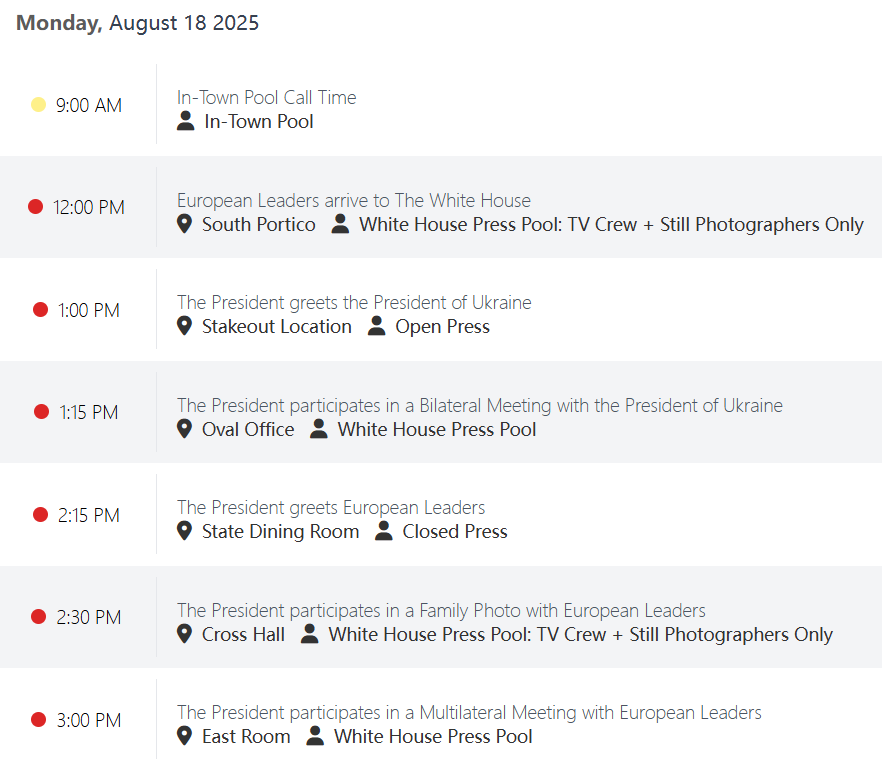Open the Bilateral Meeting with President of Ukraine
Screen dimensions: 882x767
(x=479, y=405)
